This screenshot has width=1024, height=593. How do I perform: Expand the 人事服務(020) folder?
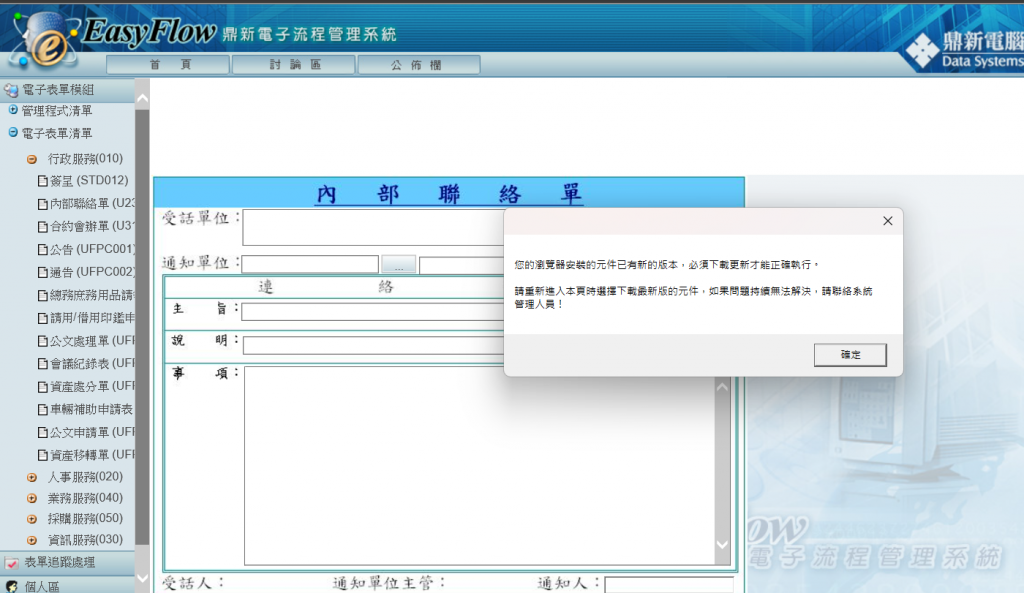31,477
